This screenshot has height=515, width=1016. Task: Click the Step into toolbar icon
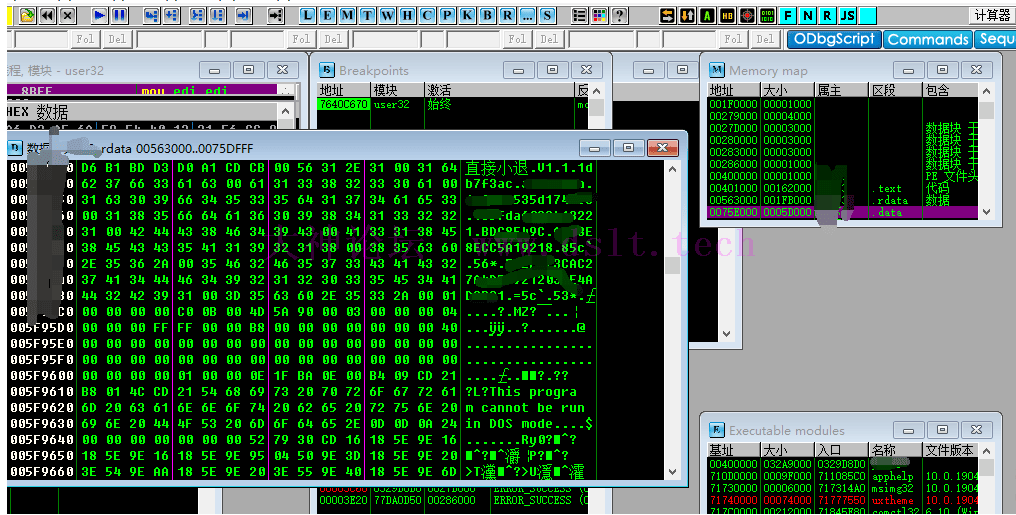(x=151, y=15)
